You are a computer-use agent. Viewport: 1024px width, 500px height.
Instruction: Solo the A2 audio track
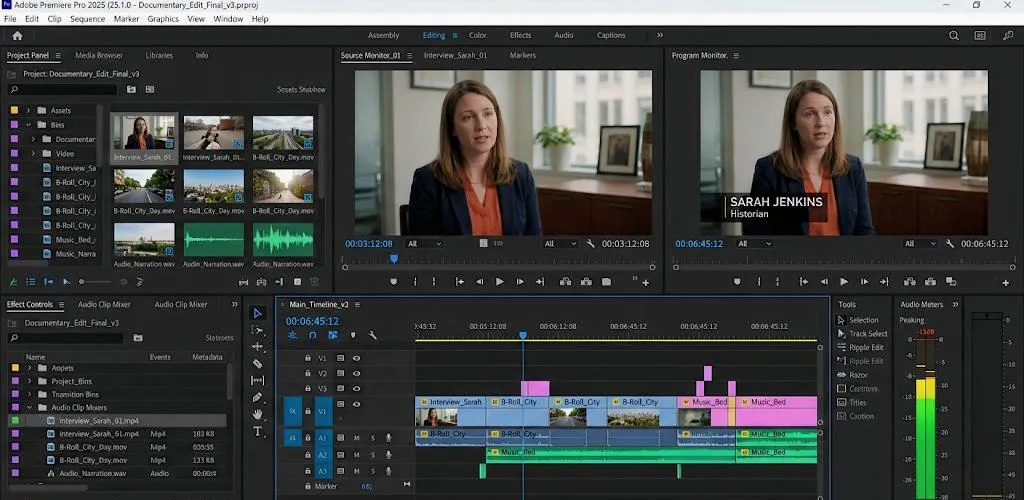373,455
